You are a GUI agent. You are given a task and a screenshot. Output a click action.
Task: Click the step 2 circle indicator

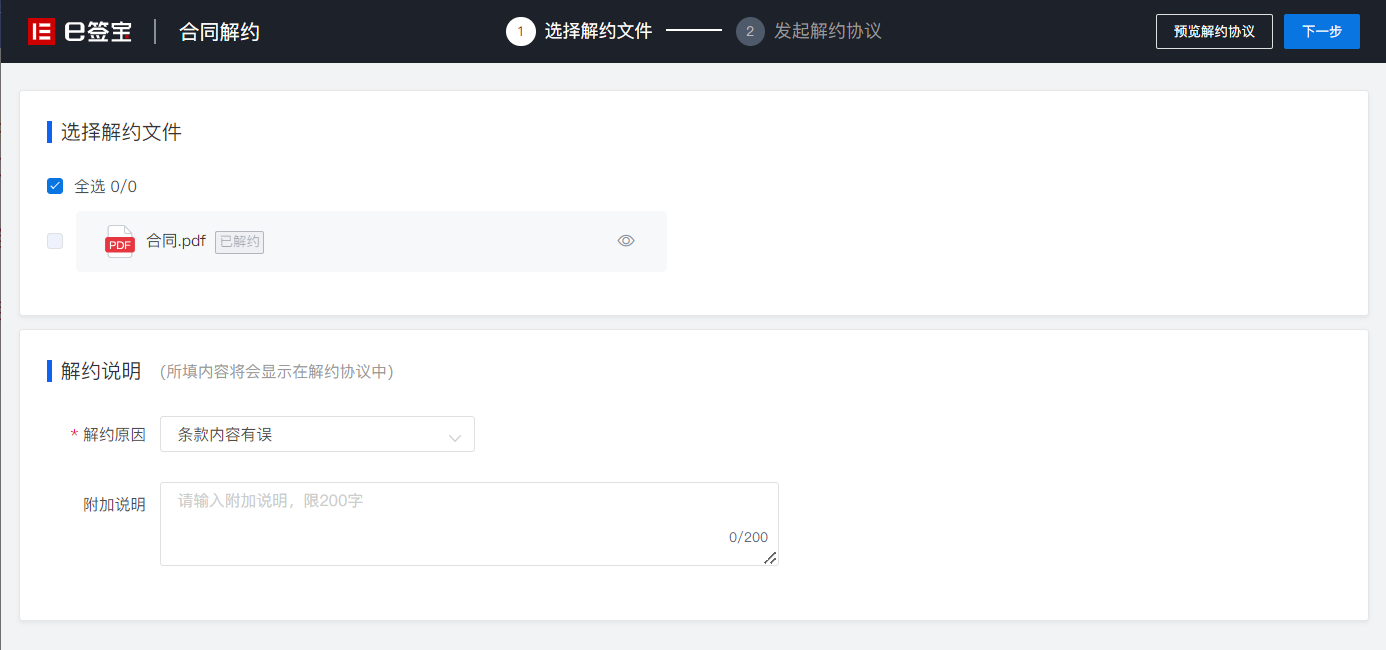pyautogui.click(x=750, y=31)
